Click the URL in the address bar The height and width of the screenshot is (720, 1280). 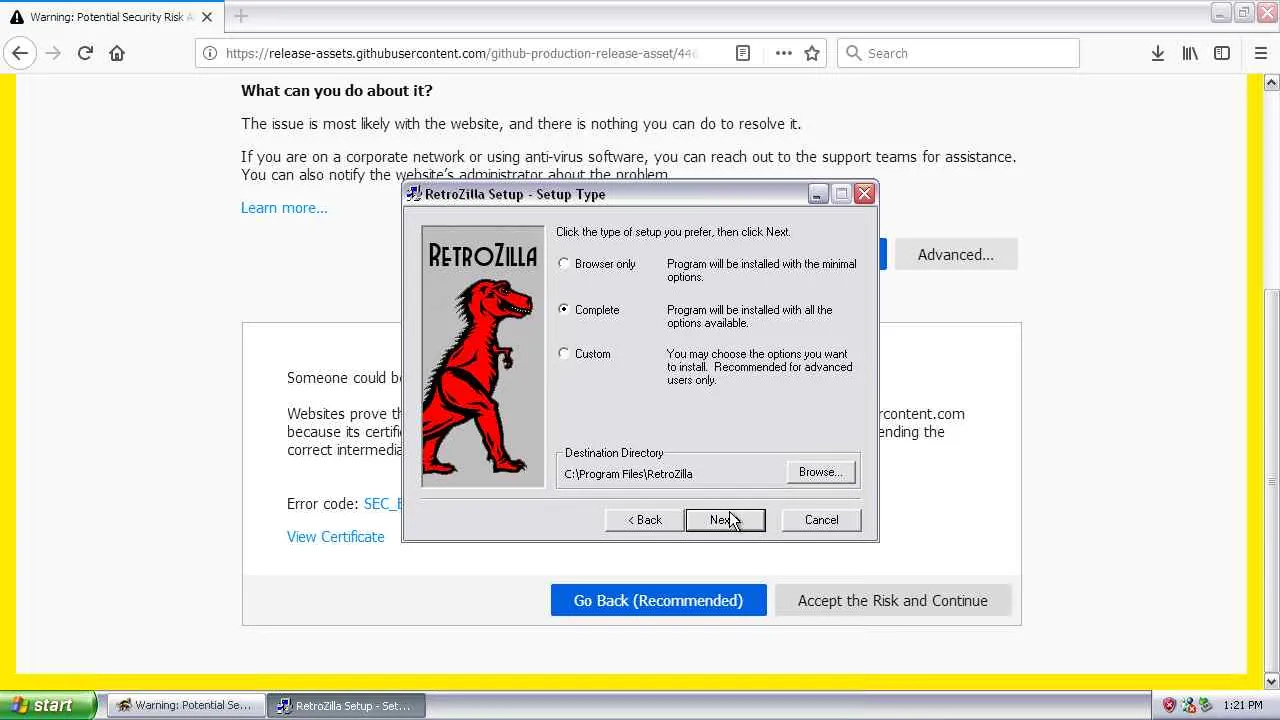462,53
